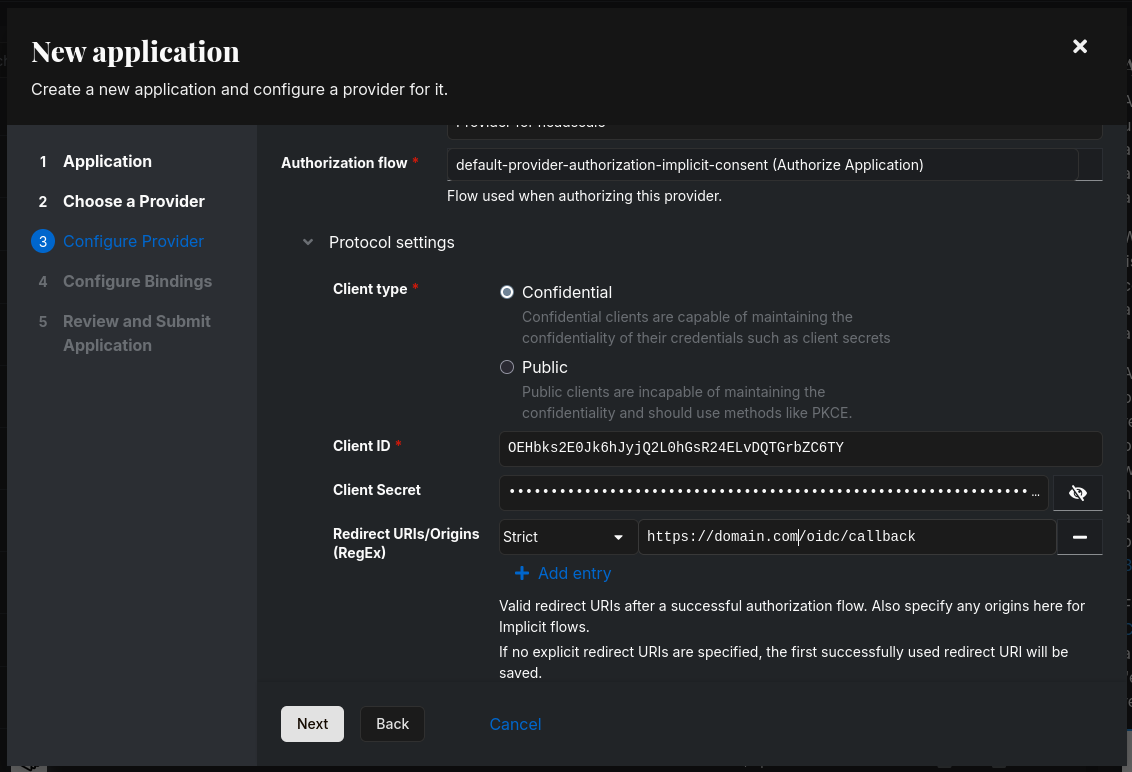Click the redirect URI text field
The image size is (1132, 772).
pyautogui.click(x=846, y=537)
